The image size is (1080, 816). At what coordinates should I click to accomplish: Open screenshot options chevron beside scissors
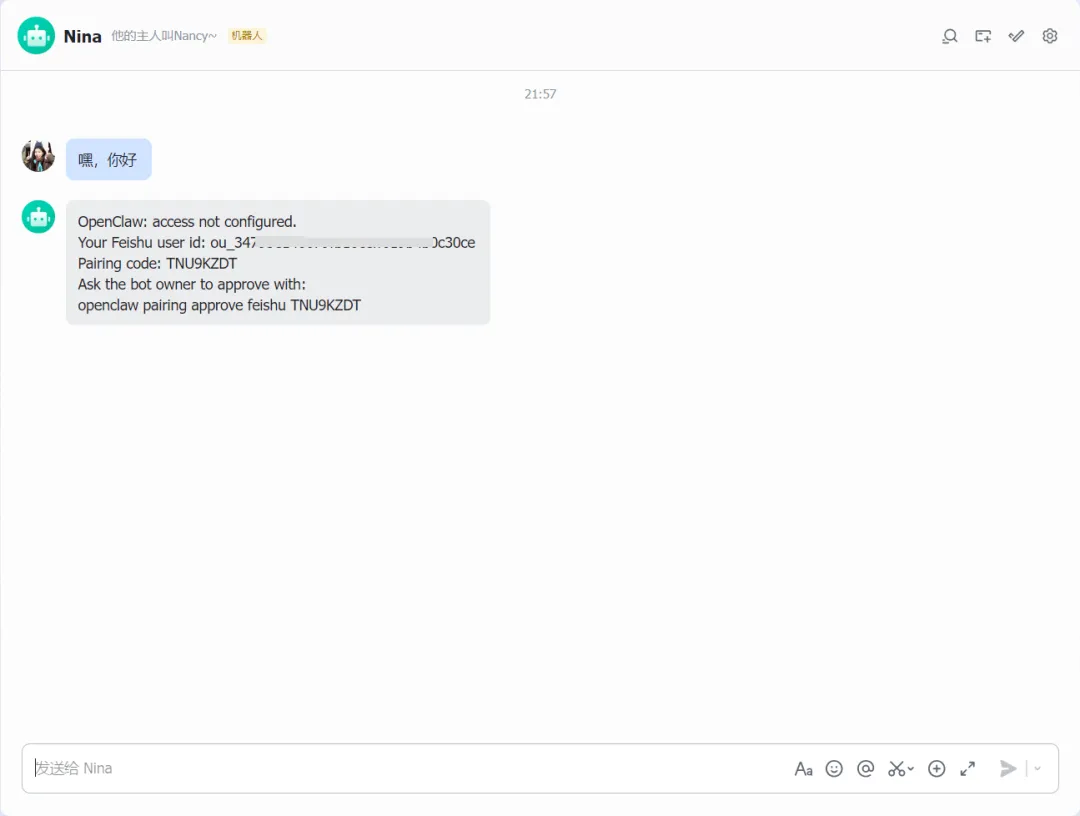coord(911,768)
